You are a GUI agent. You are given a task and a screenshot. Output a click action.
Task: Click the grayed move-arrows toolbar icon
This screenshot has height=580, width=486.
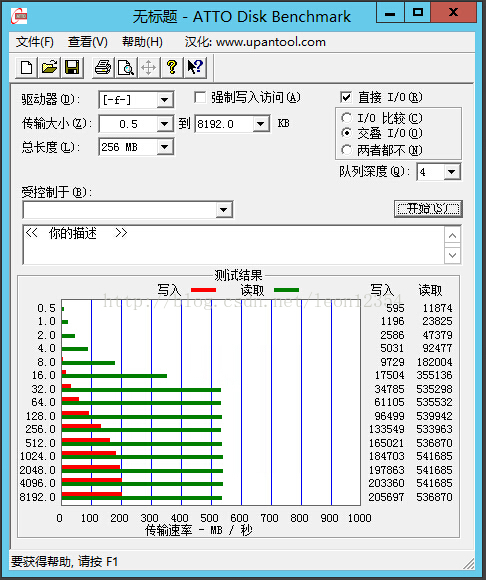tap(149, 67)
